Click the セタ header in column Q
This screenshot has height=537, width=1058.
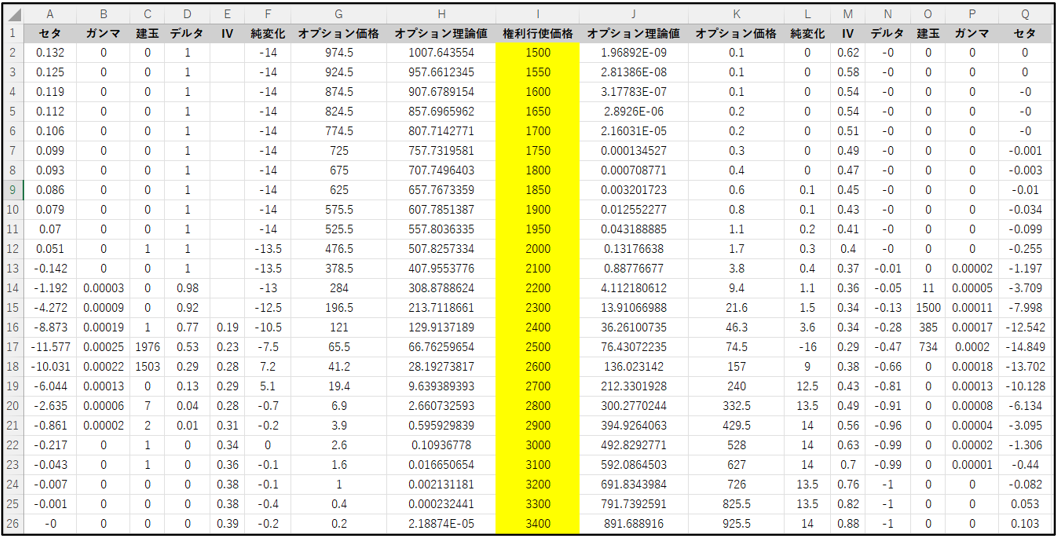tap(1024, 33)
